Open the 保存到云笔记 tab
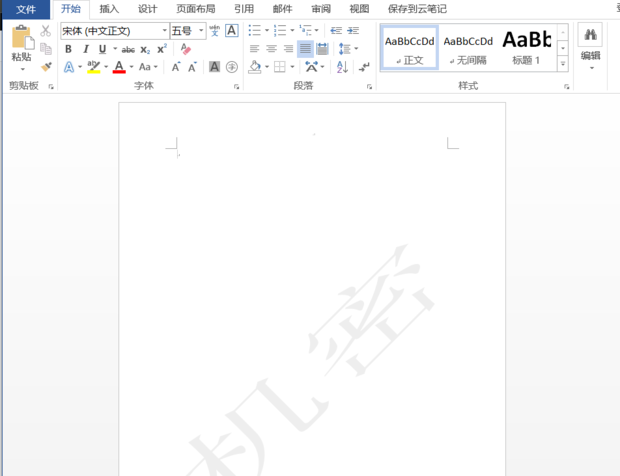The image size is (620, 476). click(x=417, y=9)
